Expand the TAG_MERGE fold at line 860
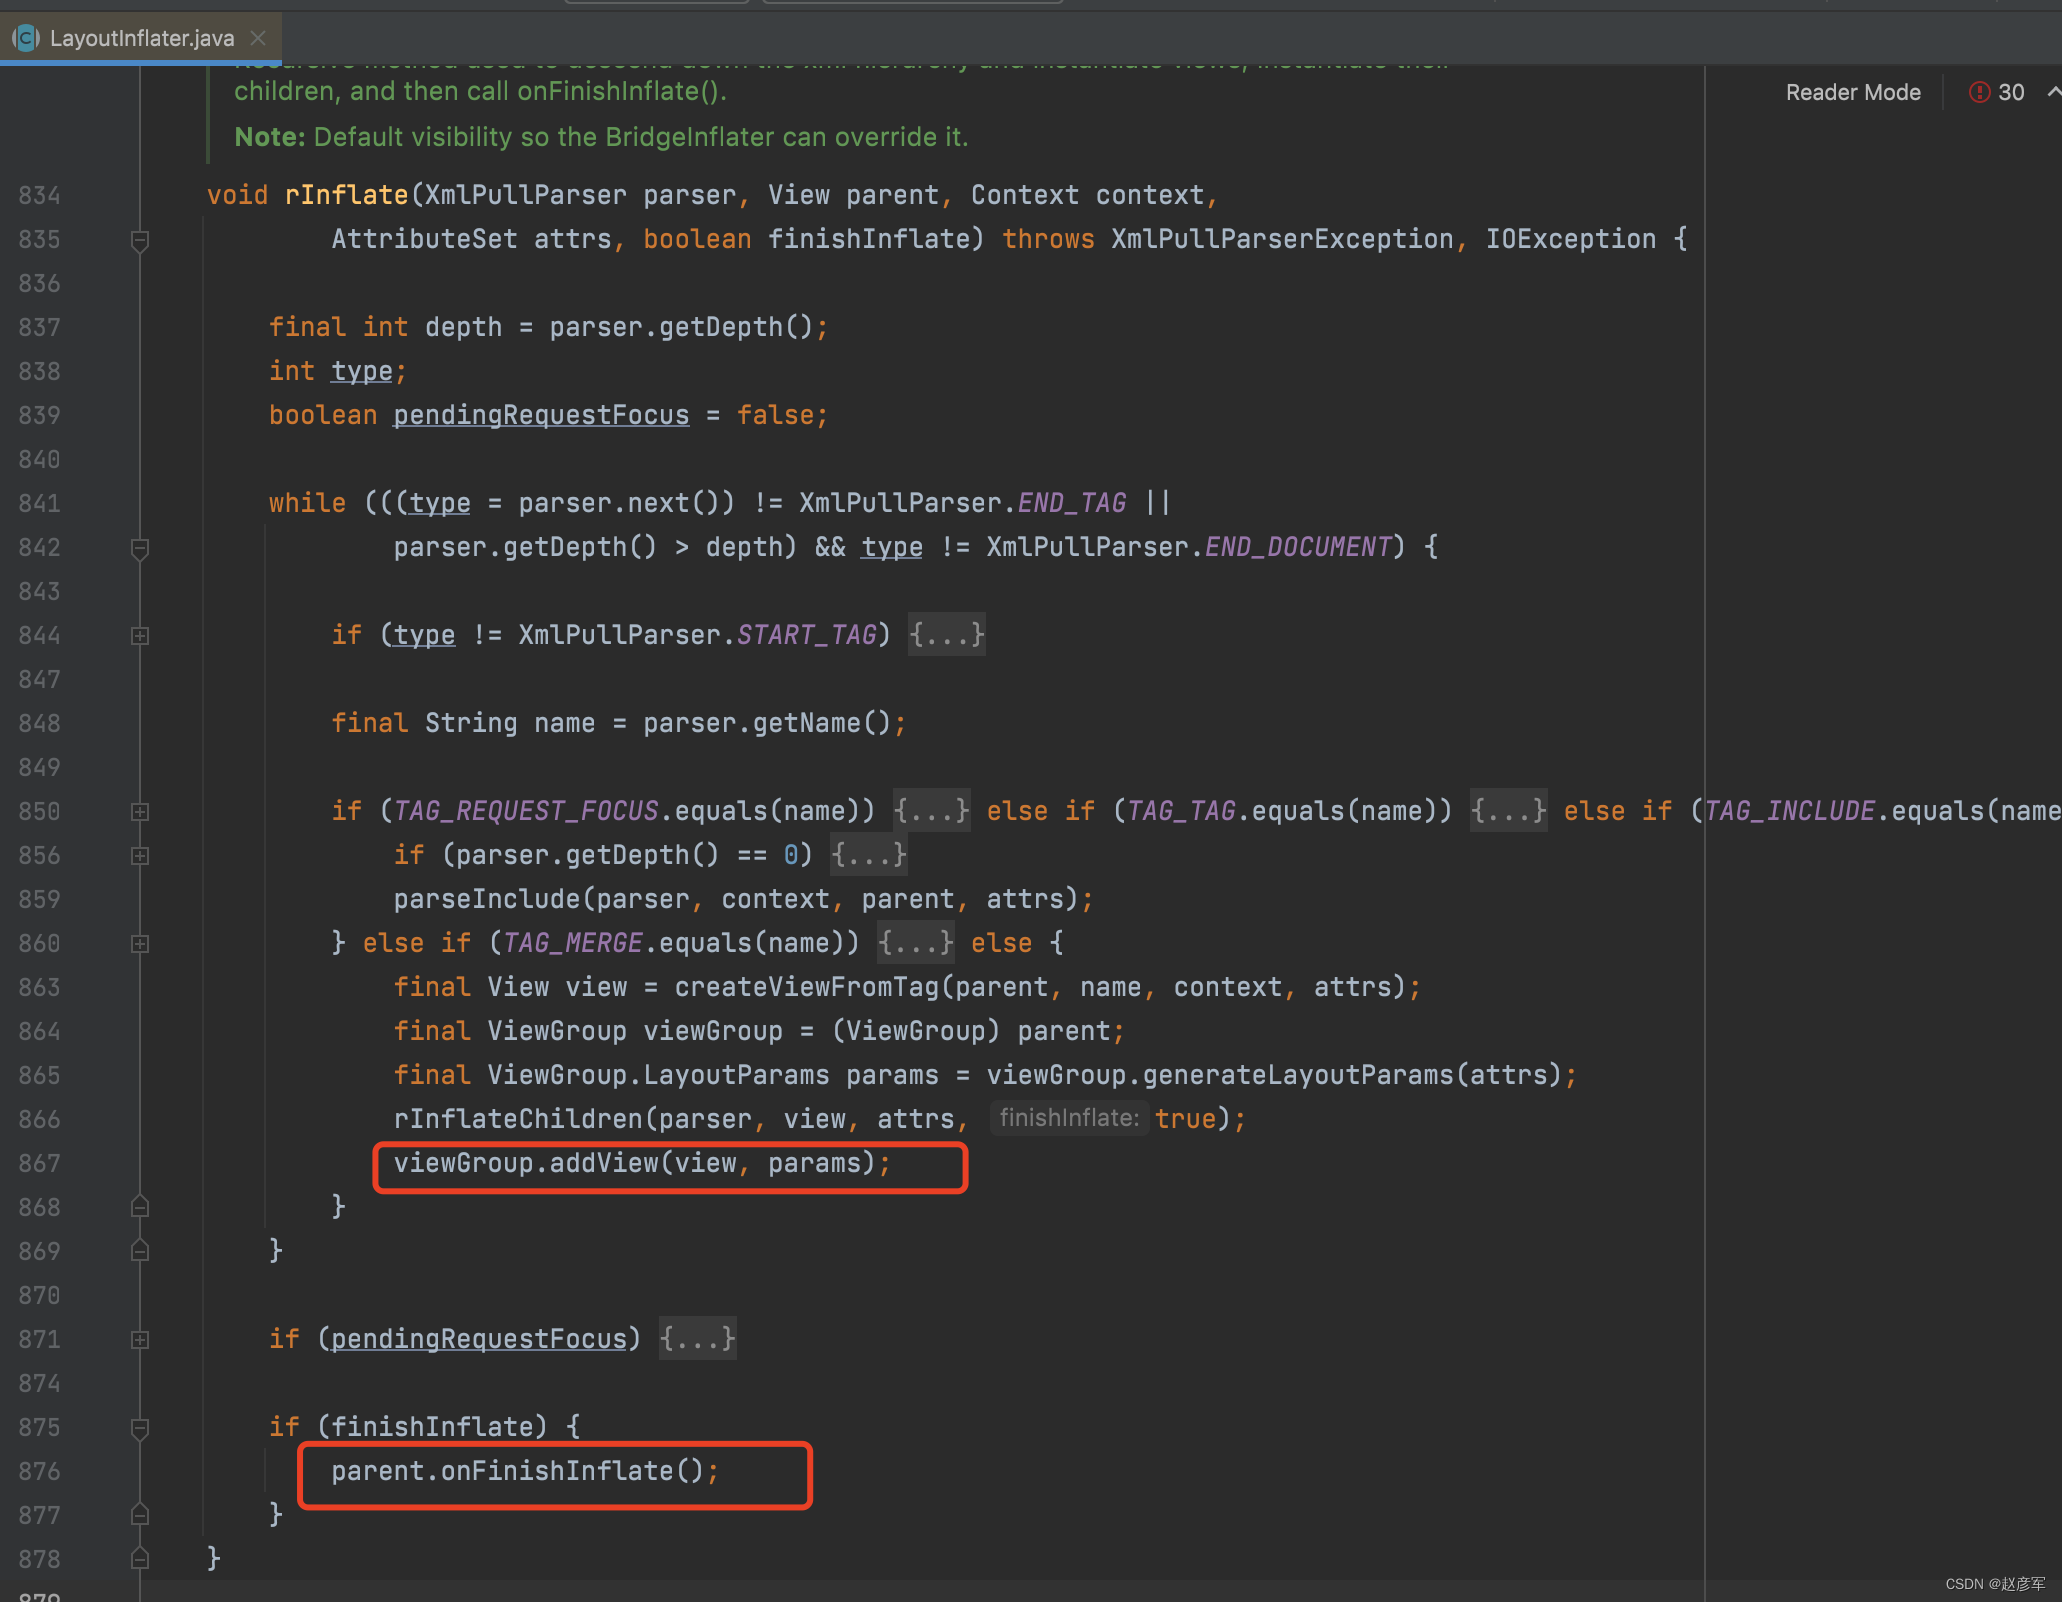The width and height of the screenshot is (2062, 1602). click(x=140, y=944)
